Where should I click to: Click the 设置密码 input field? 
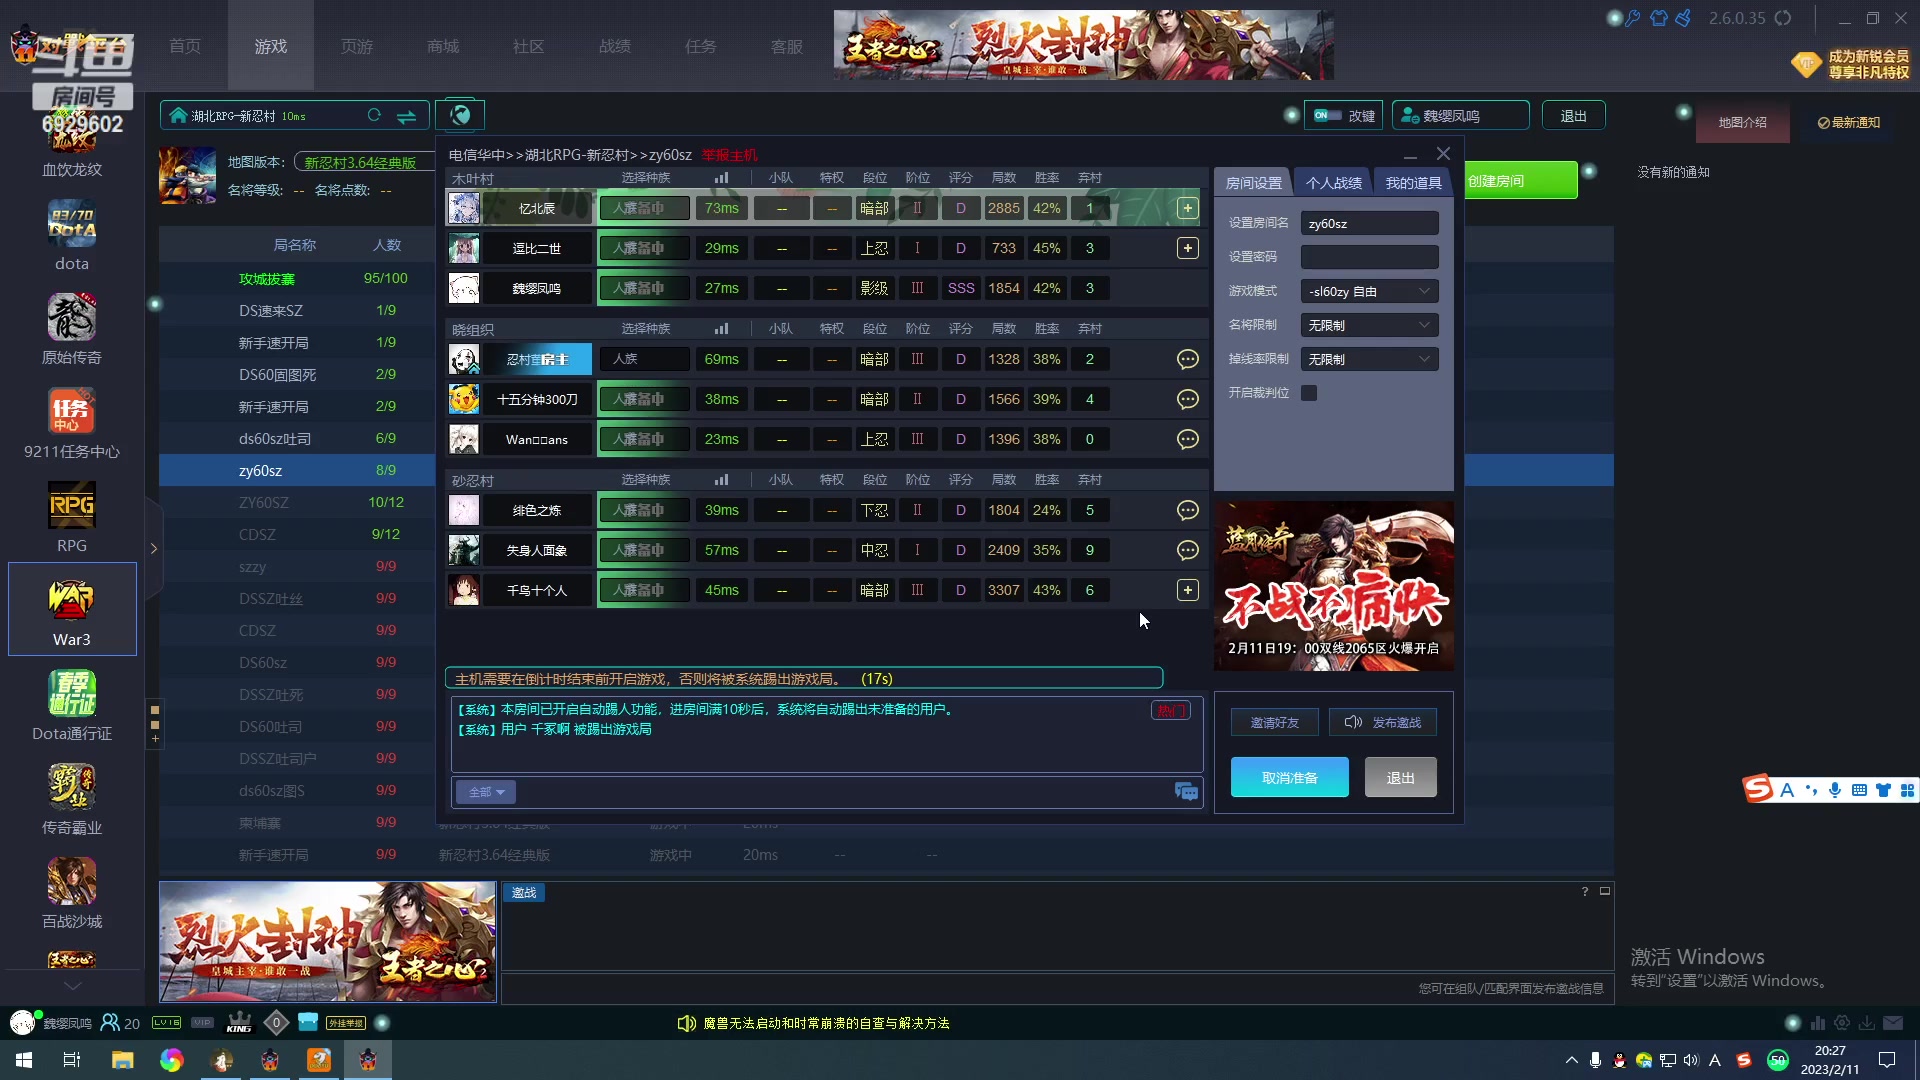(1369, 257)
